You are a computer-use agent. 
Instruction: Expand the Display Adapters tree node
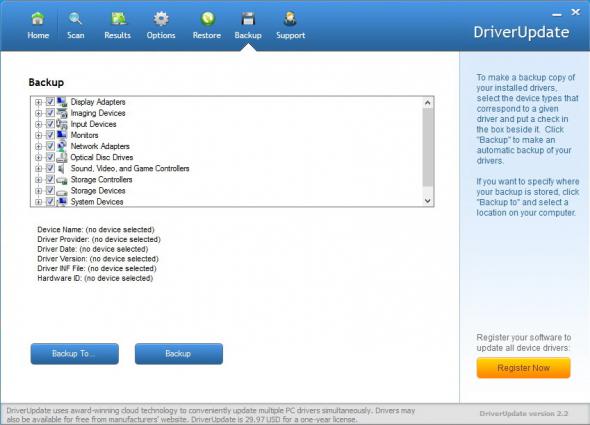click(x=38, y=102)
